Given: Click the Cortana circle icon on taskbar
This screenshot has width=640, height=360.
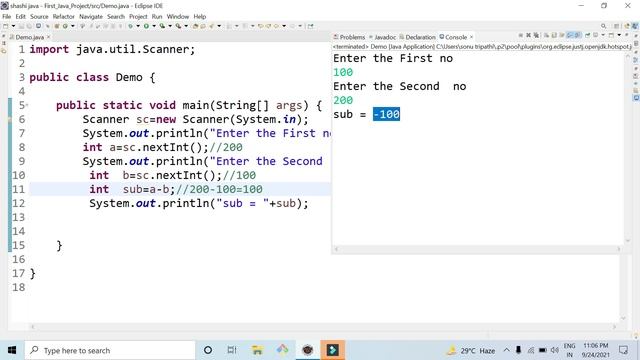Looking at the screenshot, I should pyautogui.click(x=208, y=350).
